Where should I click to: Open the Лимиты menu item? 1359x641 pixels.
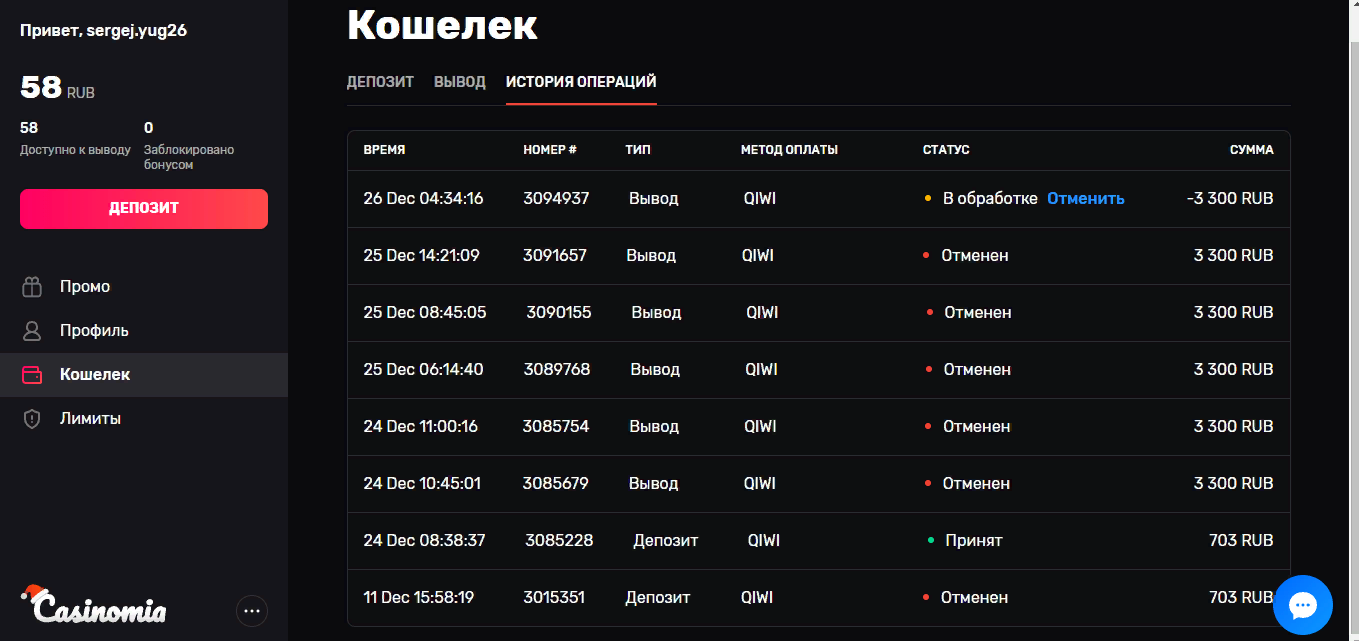[90, 419]
